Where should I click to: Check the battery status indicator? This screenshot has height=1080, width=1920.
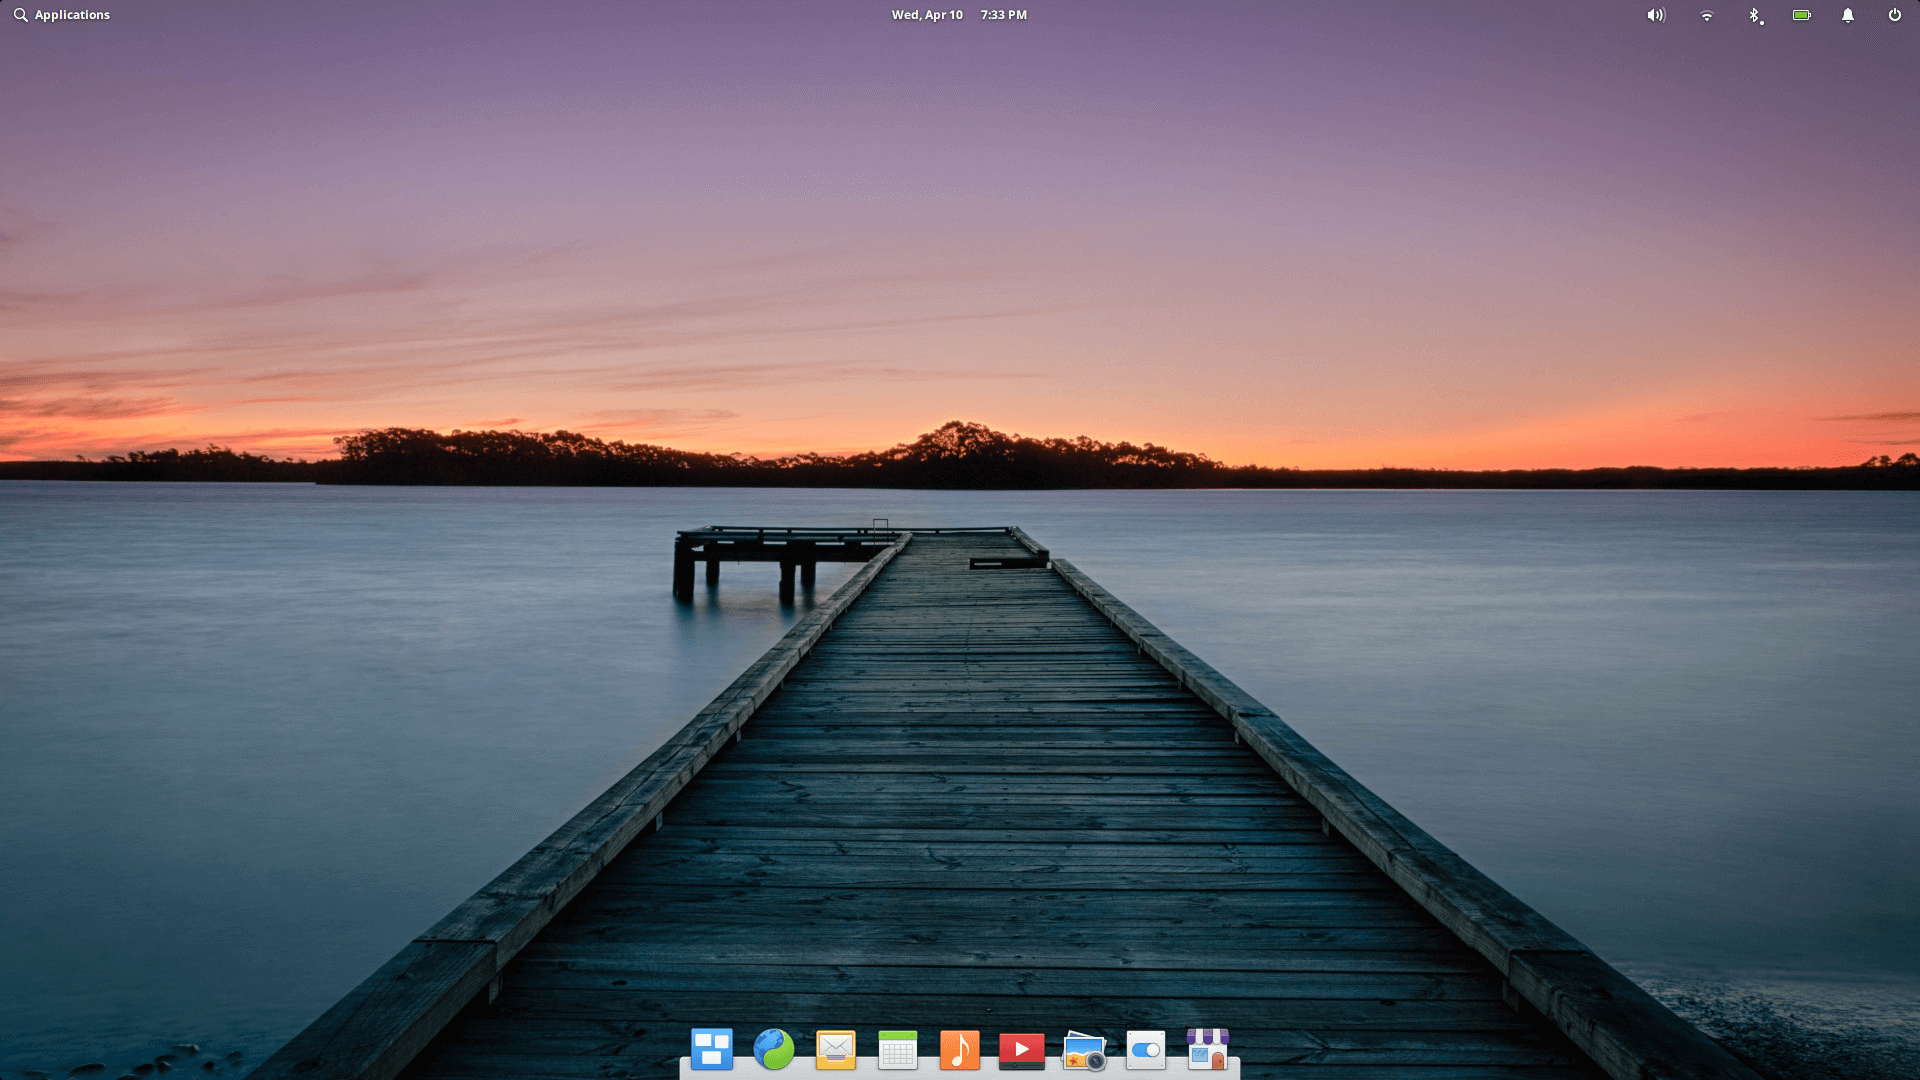point(1801,15)
